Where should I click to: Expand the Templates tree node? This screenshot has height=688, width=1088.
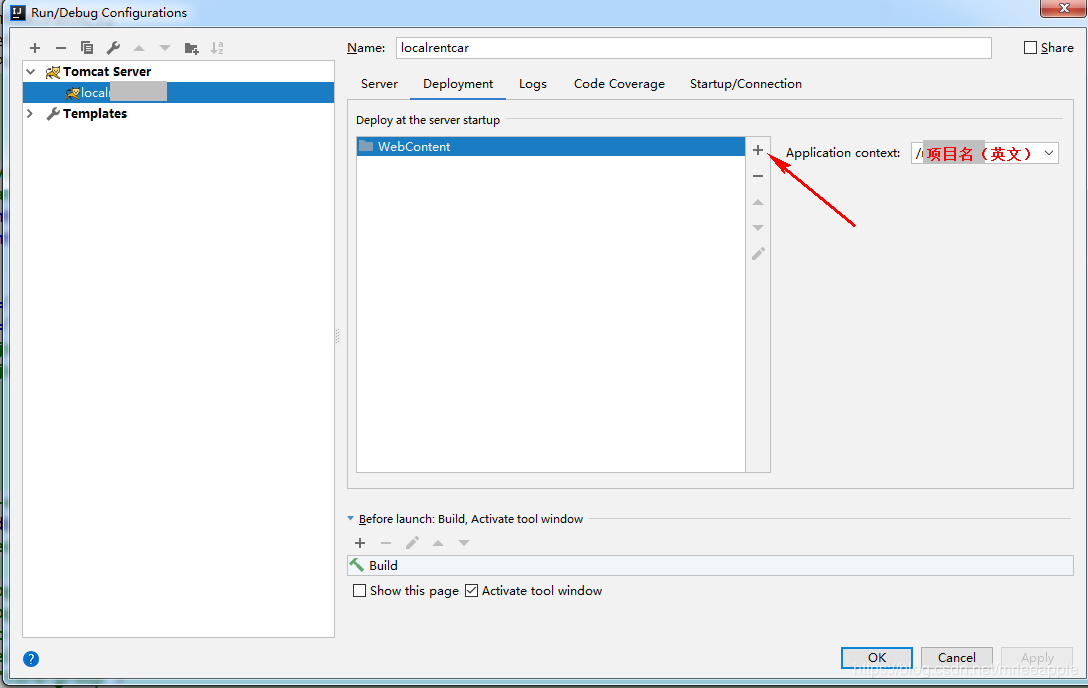click(30, 113)
